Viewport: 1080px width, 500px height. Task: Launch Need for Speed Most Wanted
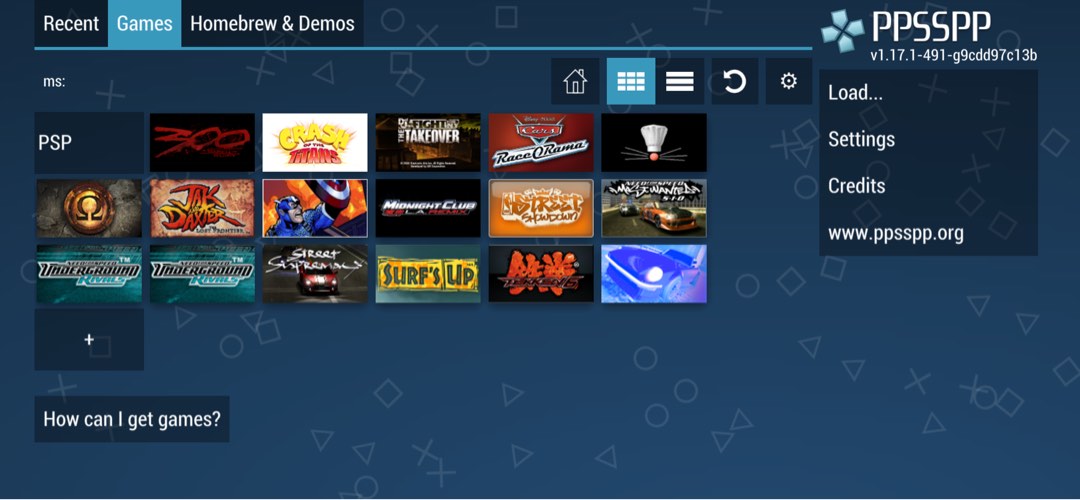click(x=654, y=208)
